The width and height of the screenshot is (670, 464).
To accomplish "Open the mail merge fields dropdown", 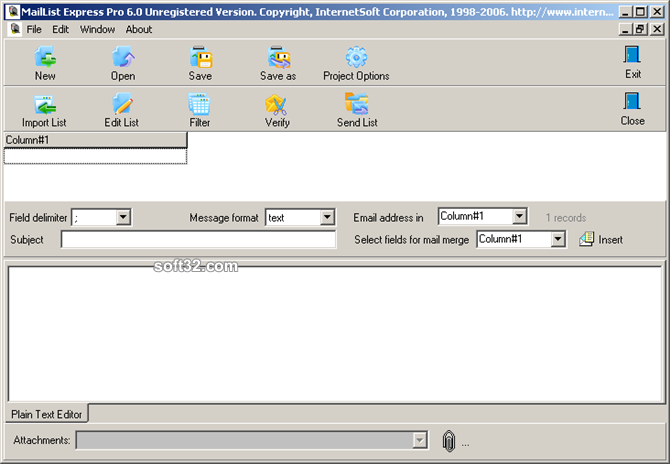I will pyautogui.click(x=558, y=239).
